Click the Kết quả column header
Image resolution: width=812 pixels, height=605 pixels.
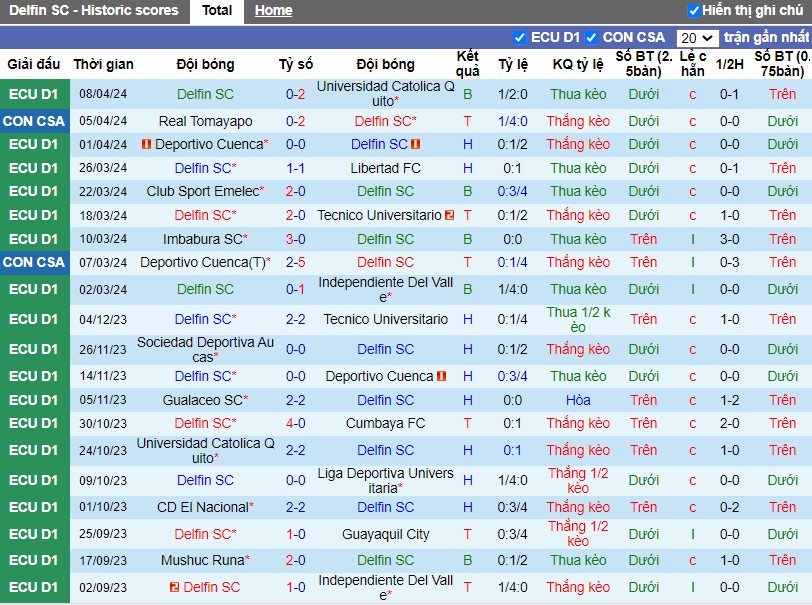[468, 64]
